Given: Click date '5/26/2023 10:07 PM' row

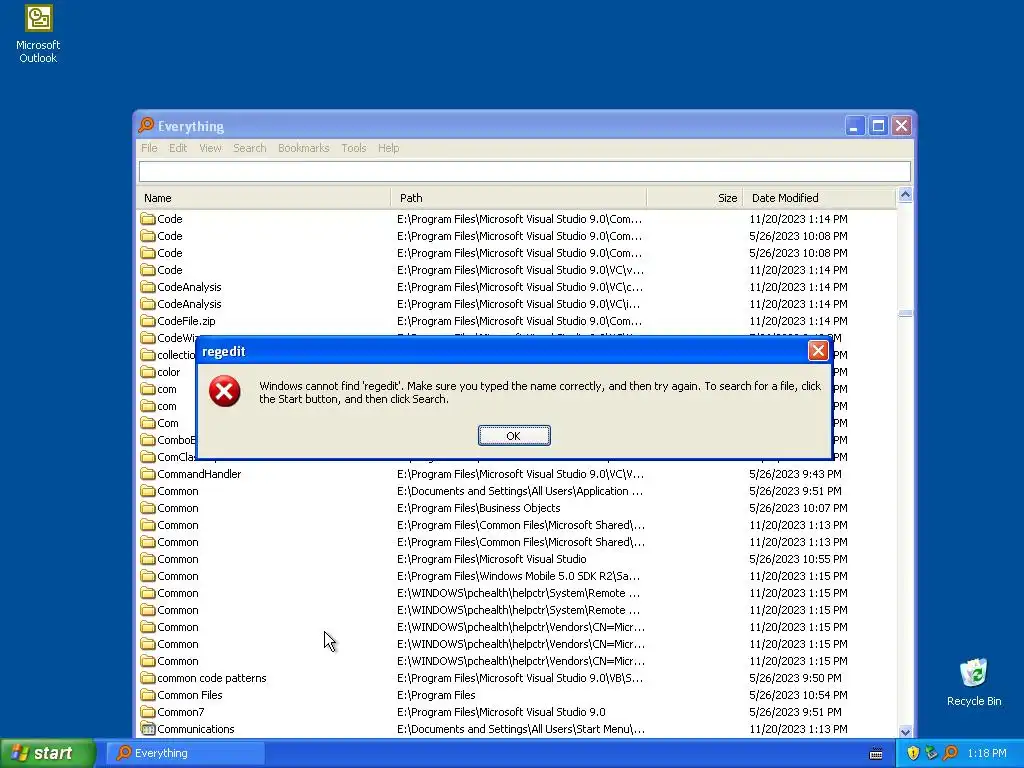Looking at the screenshot, I should pos(798,507).
